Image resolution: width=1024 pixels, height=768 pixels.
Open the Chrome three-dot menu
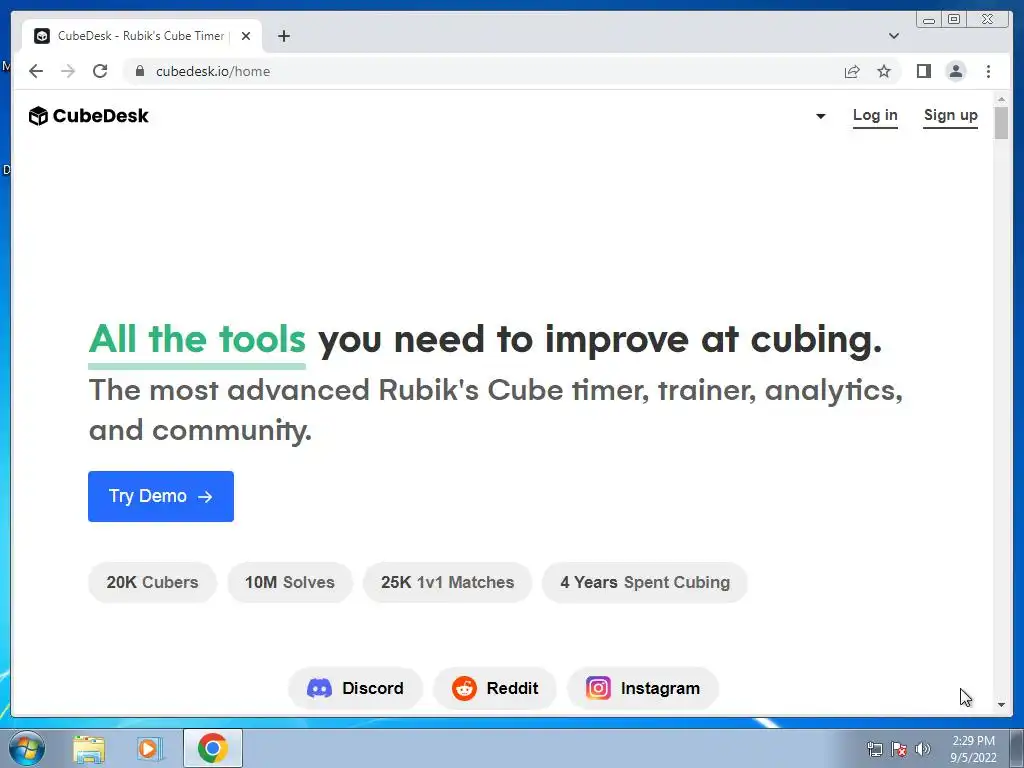(x=988, y=71)
